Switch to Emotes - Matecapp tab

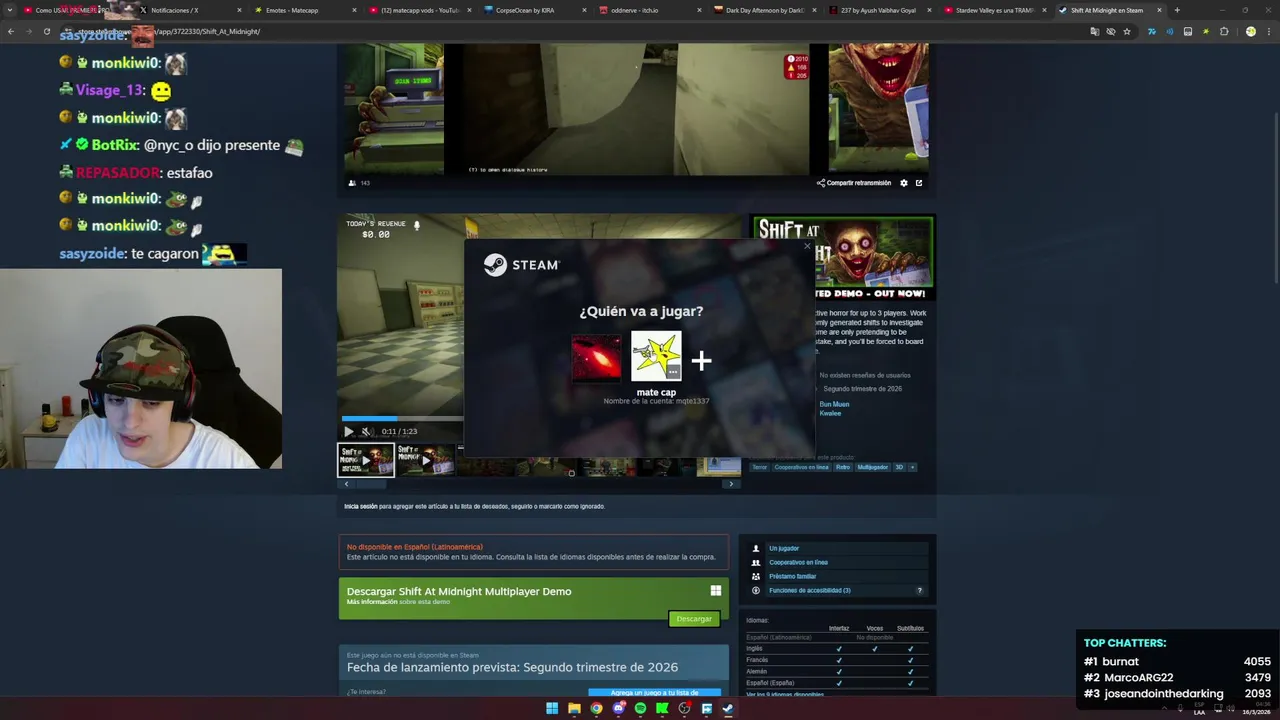305,10
